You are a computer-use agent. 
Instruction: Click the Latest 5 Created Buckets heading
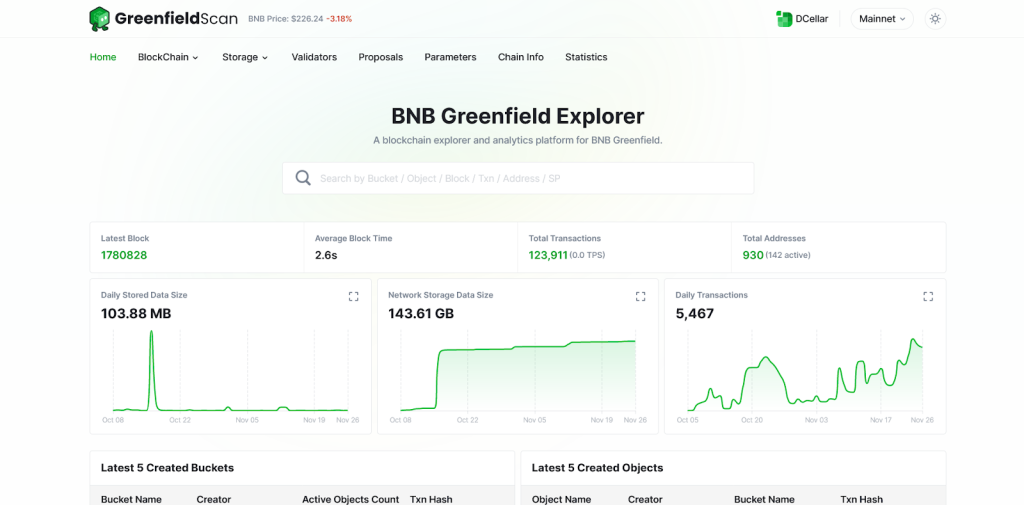coord(167,468)
